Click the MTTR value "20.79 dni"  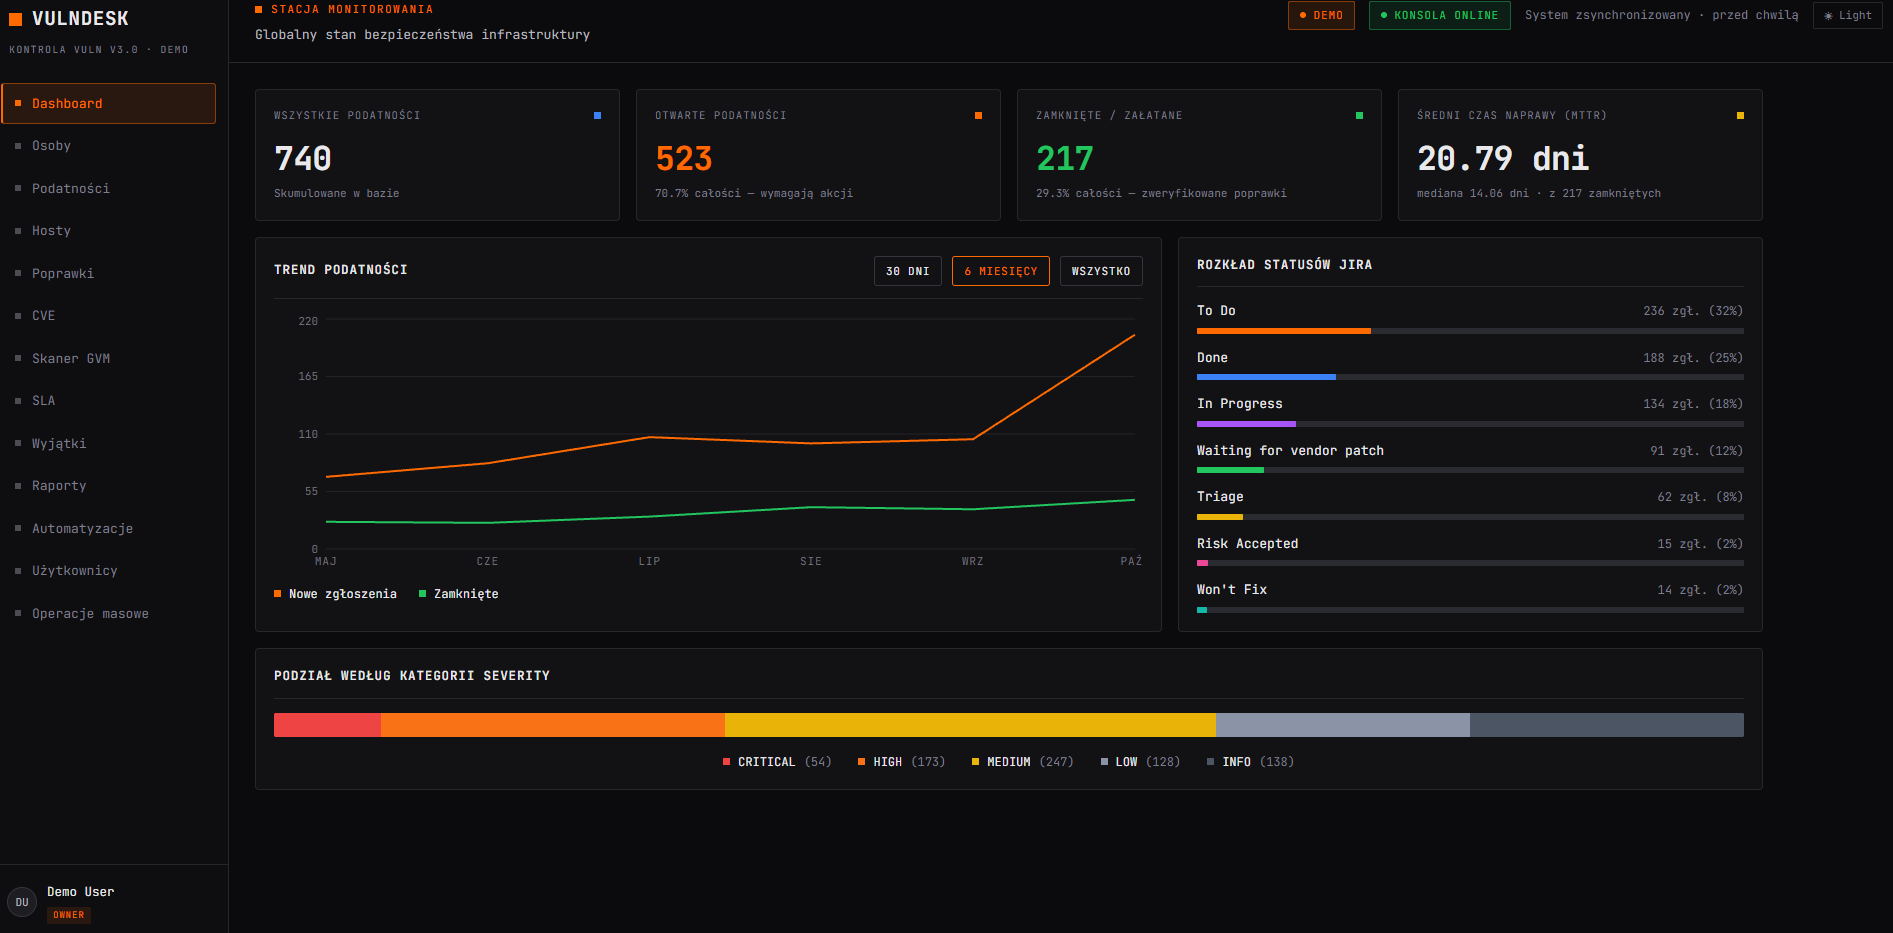click(1503, 159)
